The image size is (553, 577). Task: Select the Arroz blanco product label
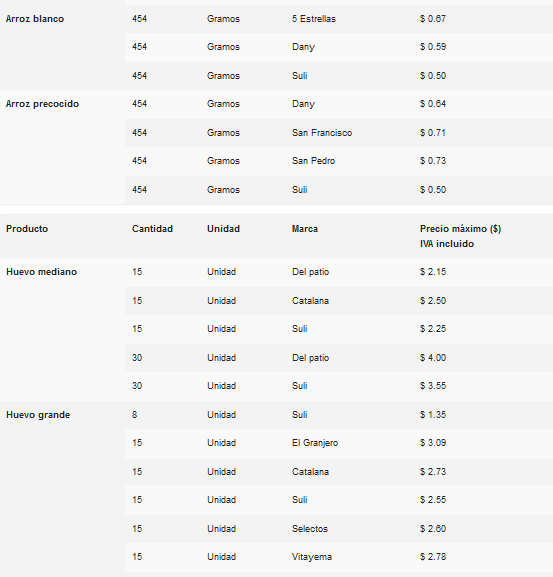35,19
